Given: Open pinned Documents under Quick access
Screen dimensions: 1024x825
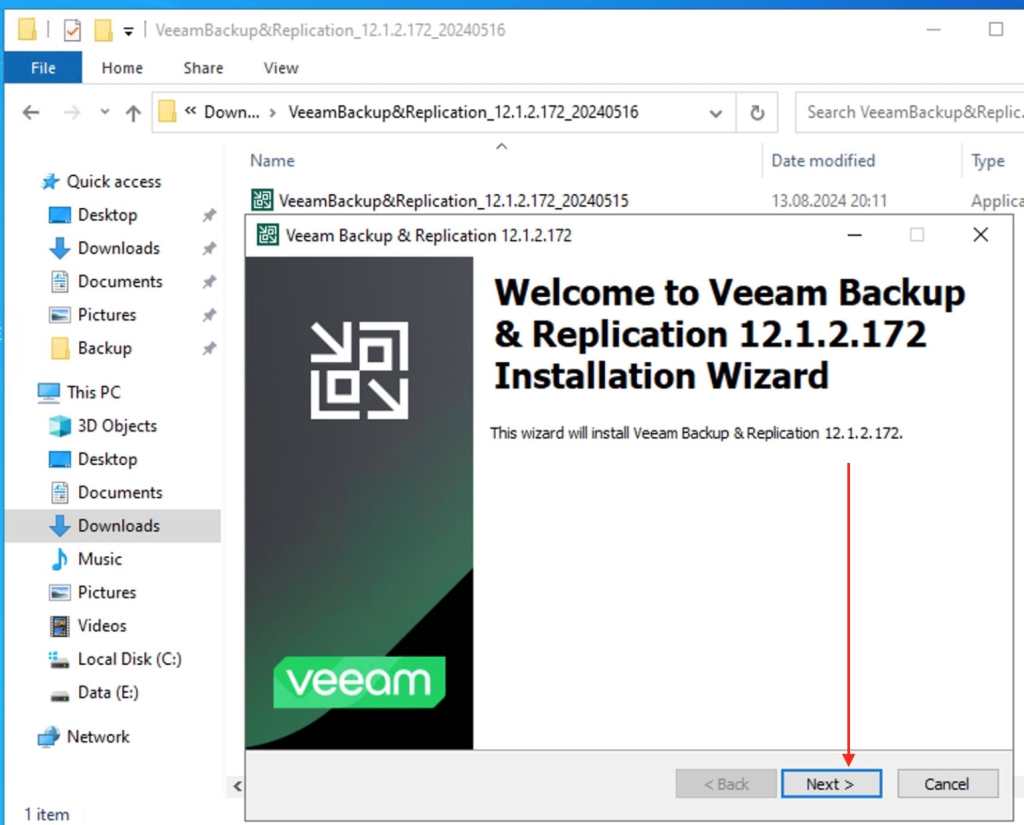Looking at the screenshot, I should (120, 282).
